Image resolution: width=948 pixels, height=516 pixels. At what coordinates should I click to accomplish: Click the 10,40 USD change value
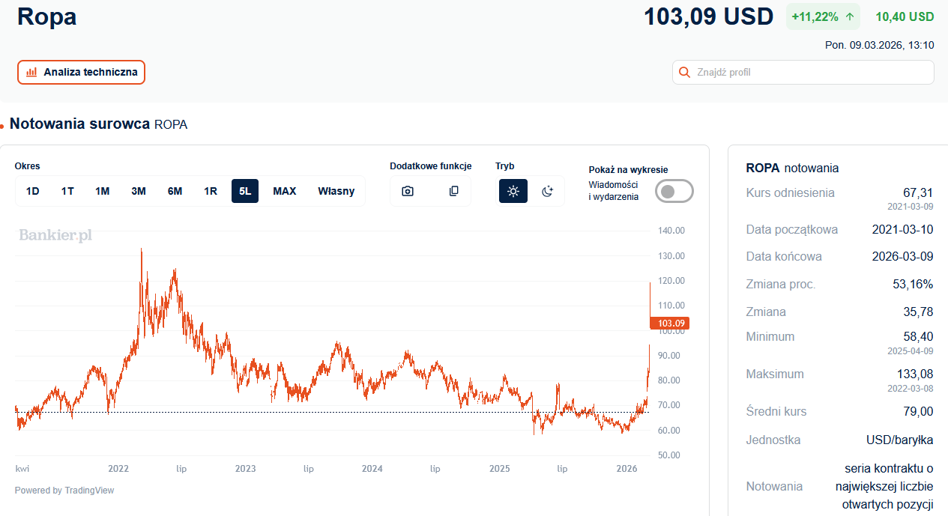pyautogui.click(x=904, y=17)
